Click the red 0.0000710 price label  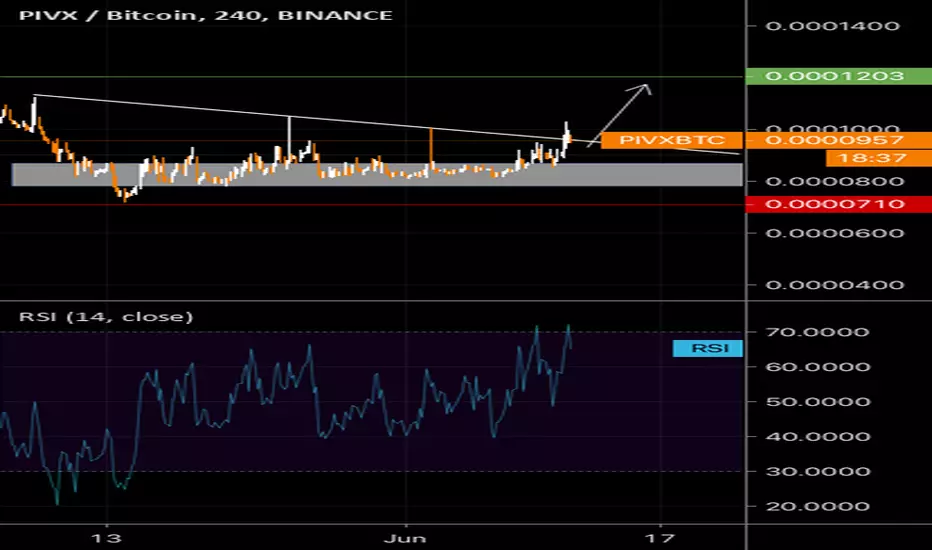point(839,205)
